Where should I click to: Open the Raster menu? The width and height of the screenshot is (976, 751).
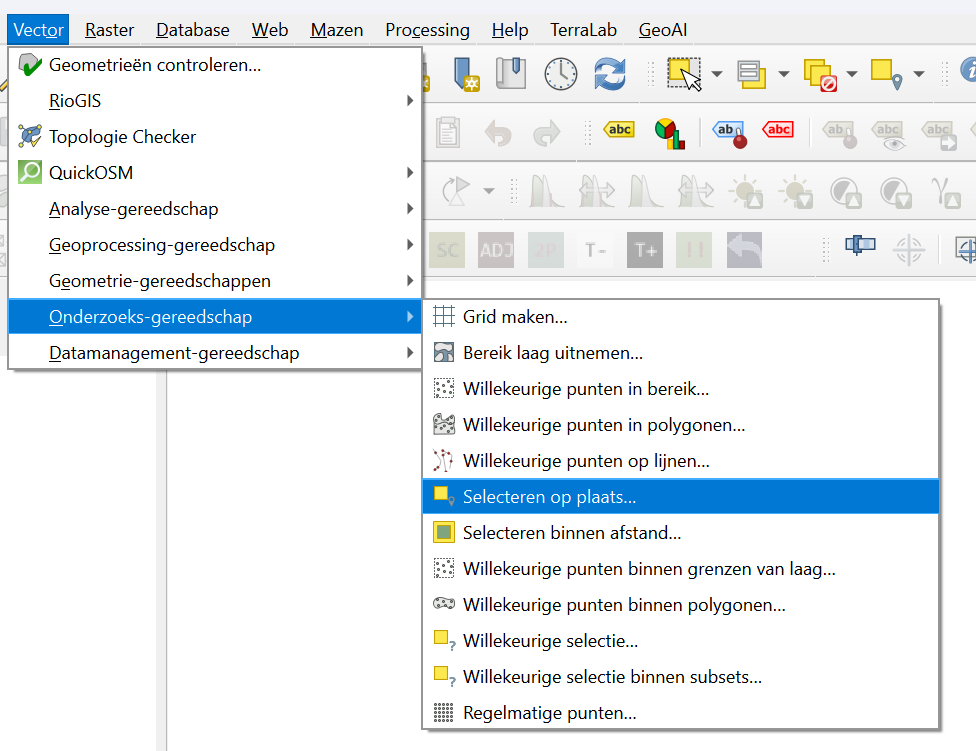110,30
